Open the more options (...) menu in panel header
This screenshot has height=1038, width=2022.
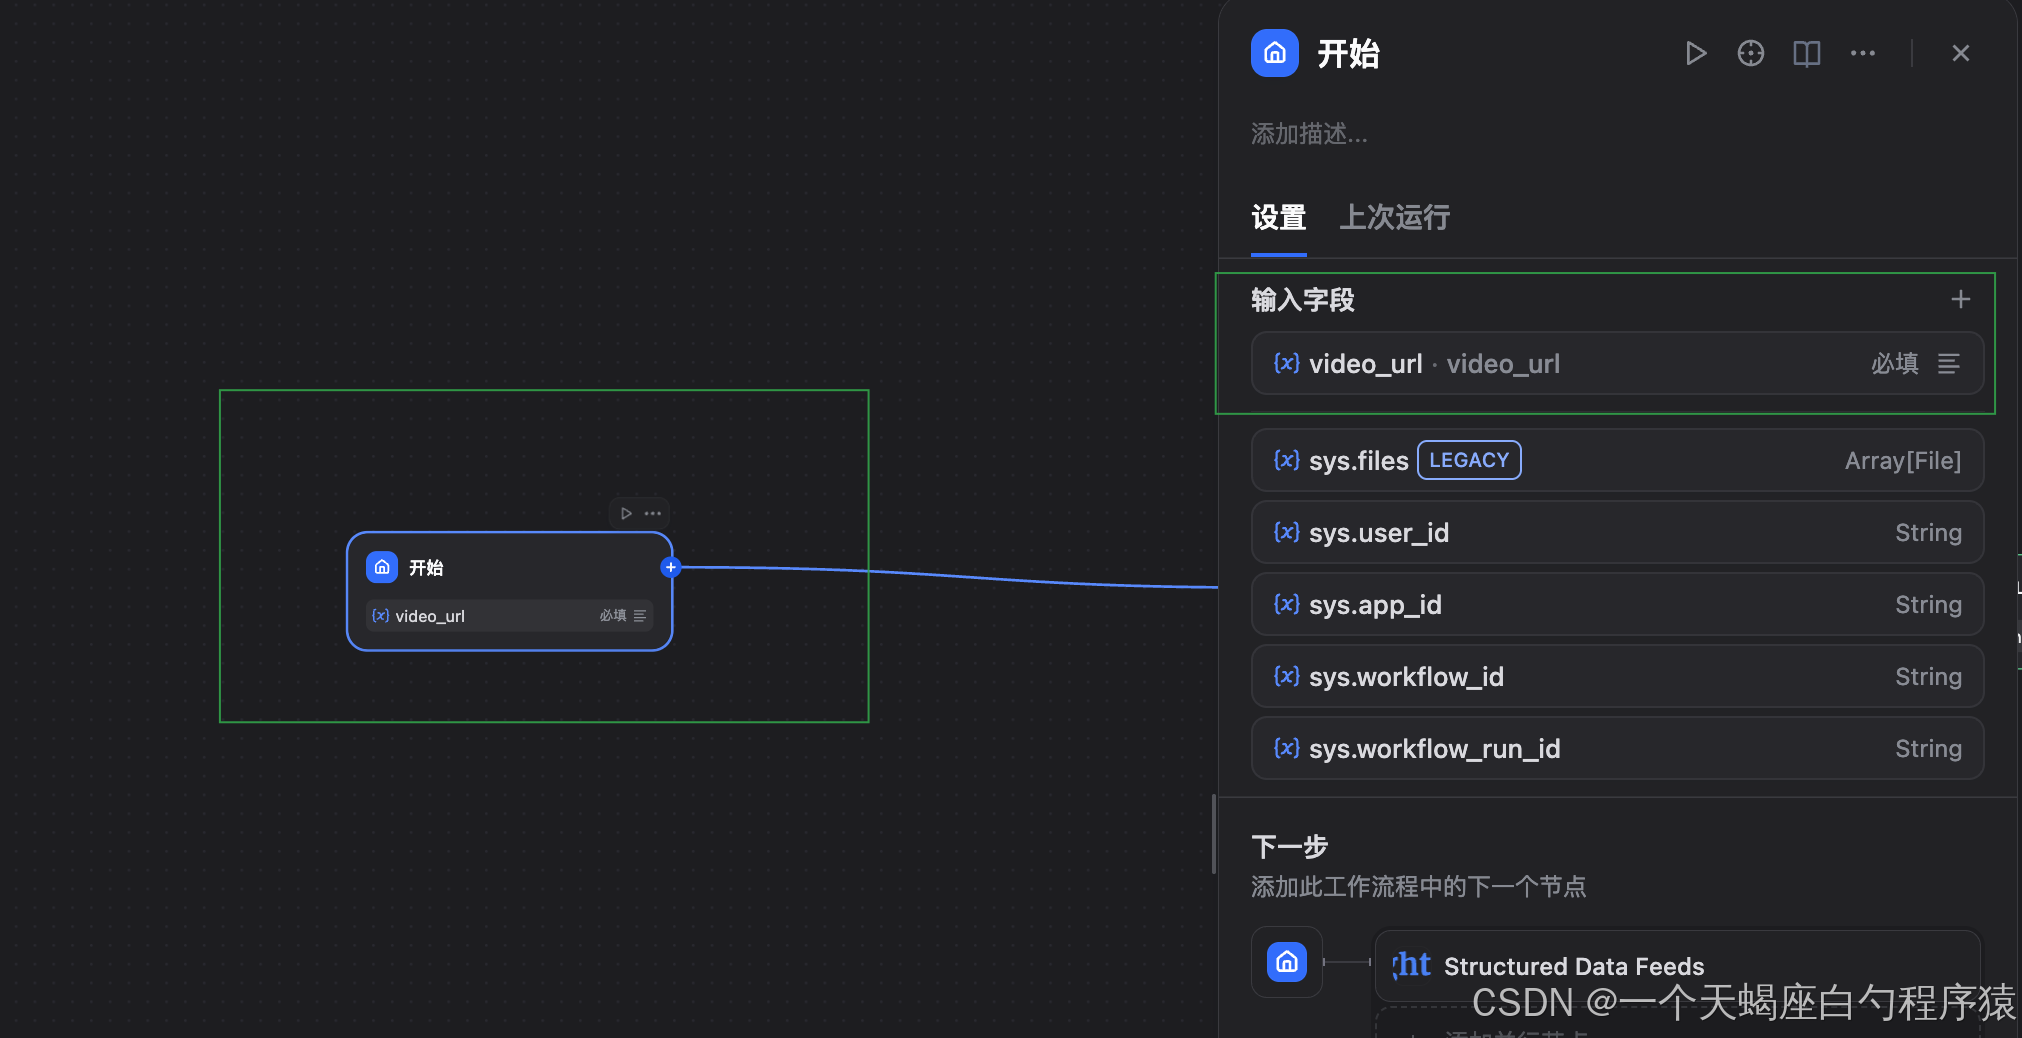(x=1861, y=53)
